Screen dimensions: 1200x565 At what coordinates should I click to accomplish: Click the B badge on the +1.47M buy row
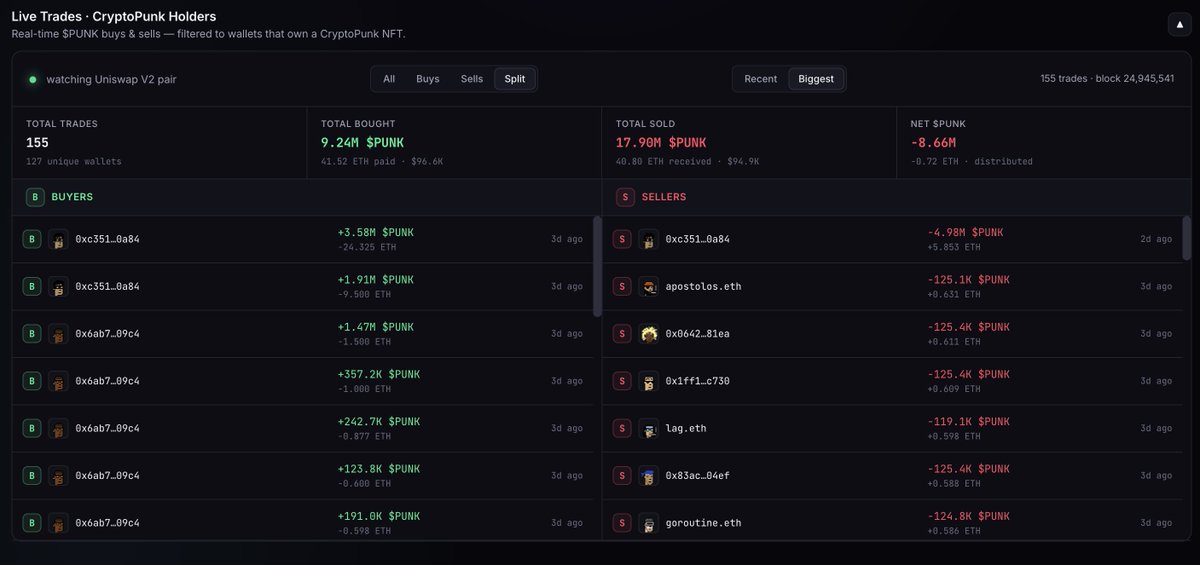click(32, 334)
